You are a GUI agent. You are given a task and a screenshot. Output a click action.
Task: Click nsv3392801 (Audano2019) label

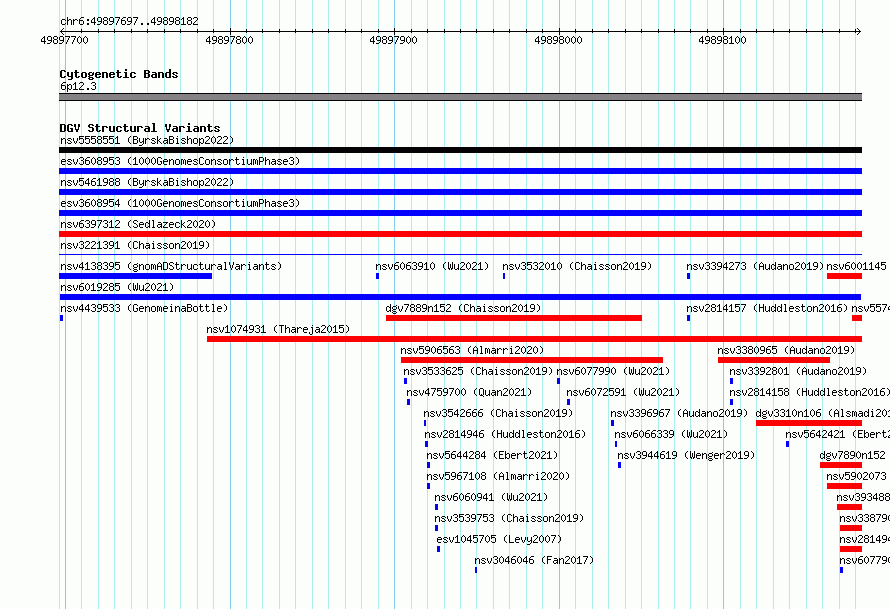798,371
